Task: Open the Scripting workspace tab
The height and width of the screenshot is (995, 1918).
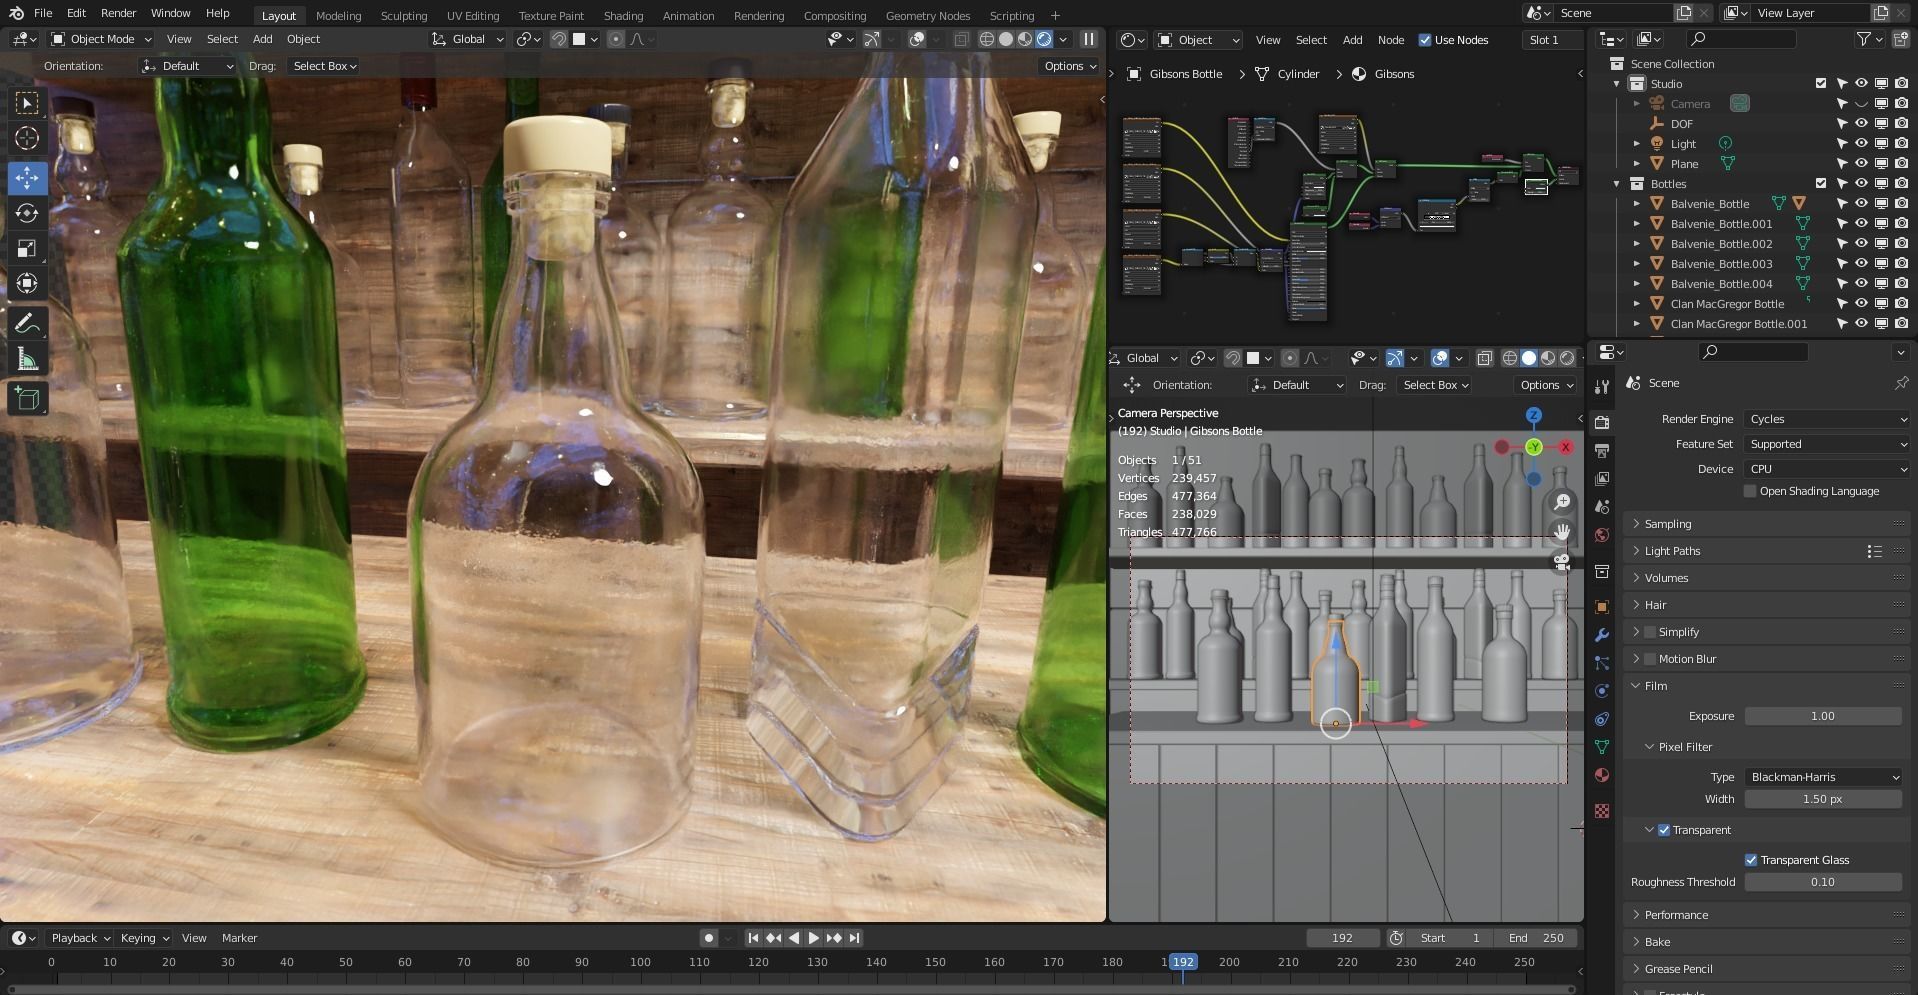Action: [x=1012, y=16]
